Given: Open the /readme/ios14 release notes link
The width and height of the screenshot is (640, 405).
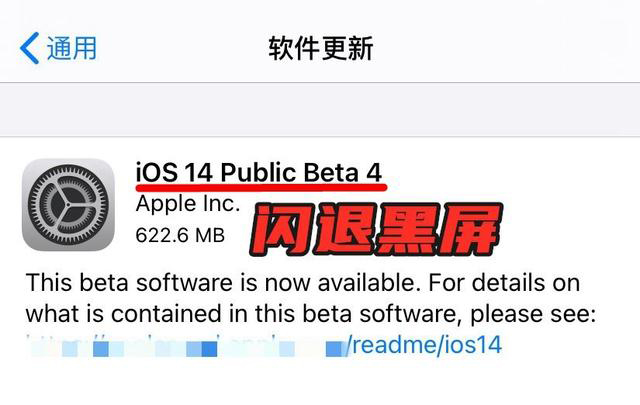Looking at the screenshot, I should click(x=424, y=345).
